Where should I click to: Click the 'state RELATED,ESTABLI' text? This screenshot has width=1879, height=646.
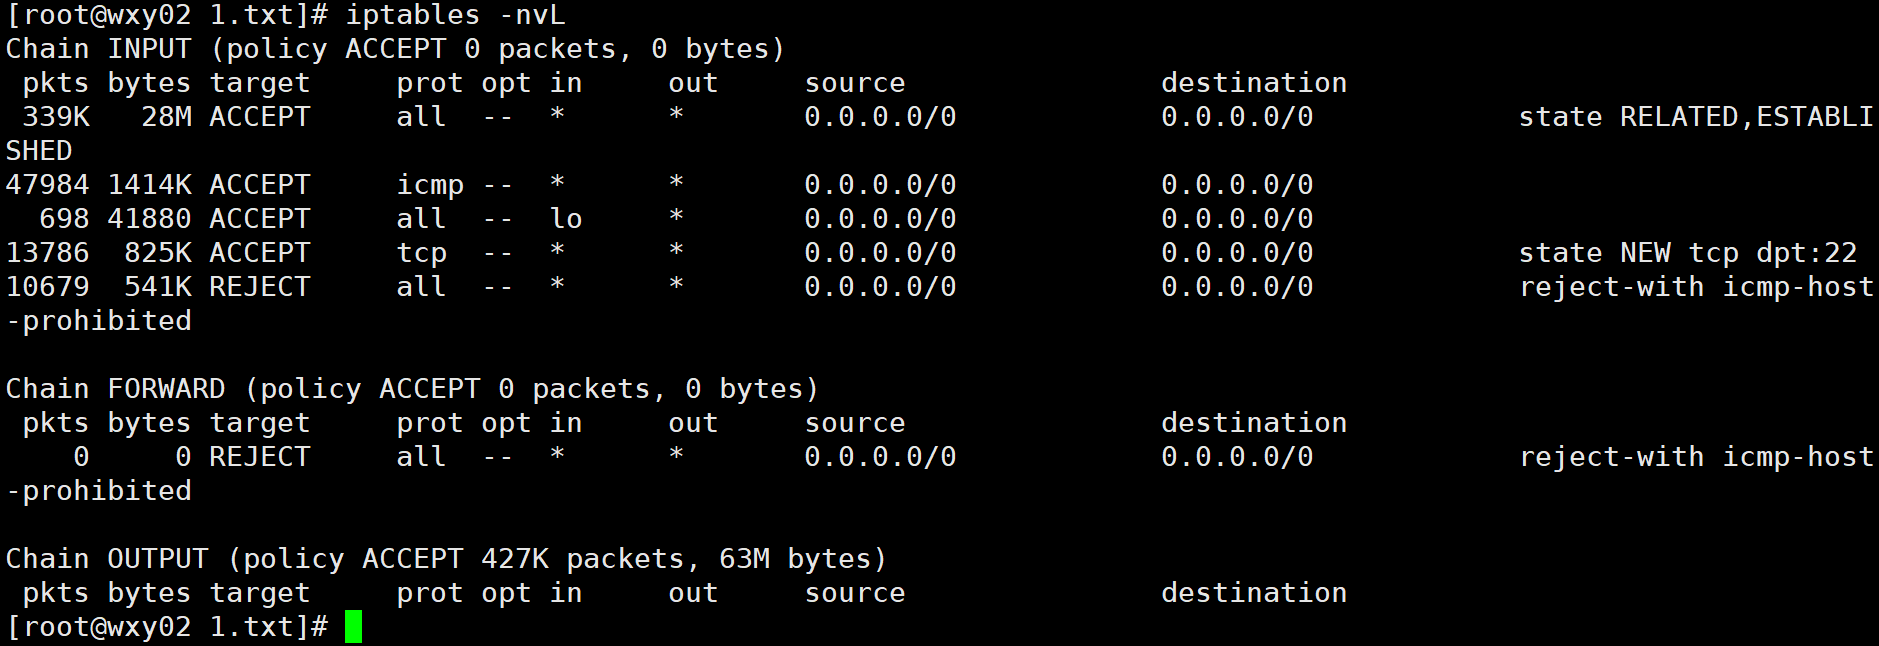point(1695,117)
